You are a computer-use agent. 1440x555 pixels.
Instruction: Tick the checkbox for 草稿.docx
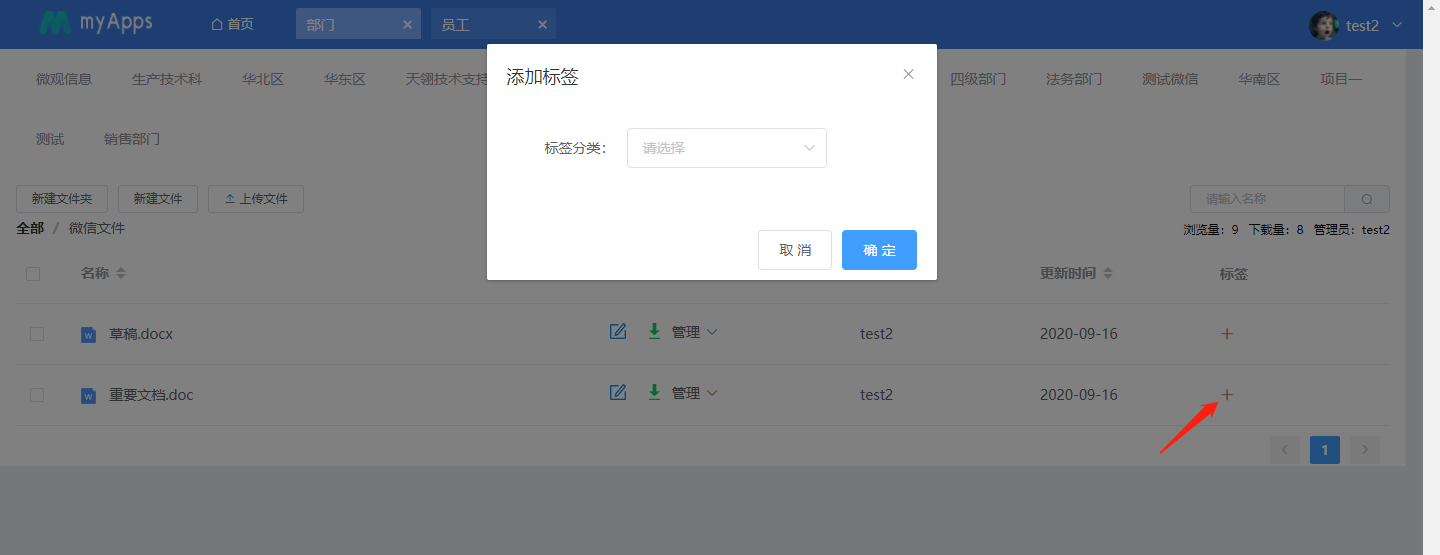coord(37,334)
